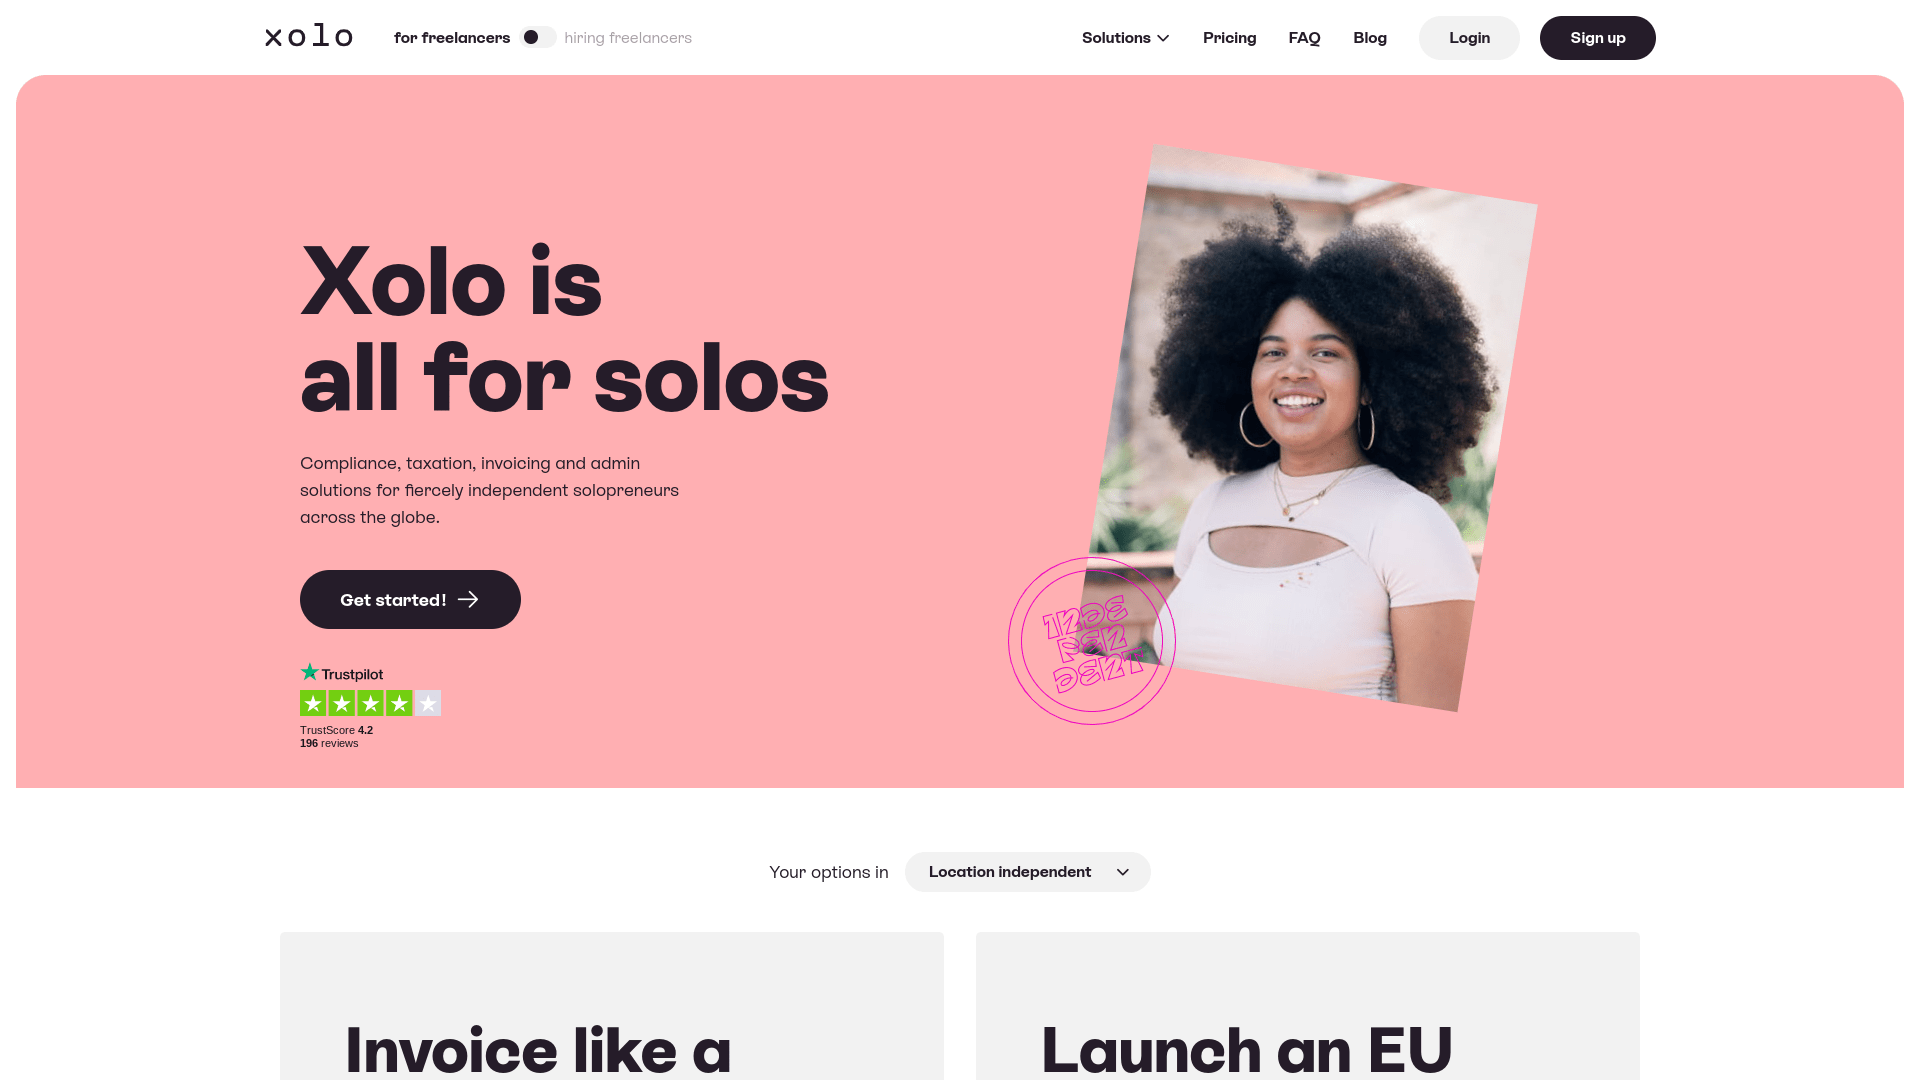Open the FAQ page

click(1304, 38)
